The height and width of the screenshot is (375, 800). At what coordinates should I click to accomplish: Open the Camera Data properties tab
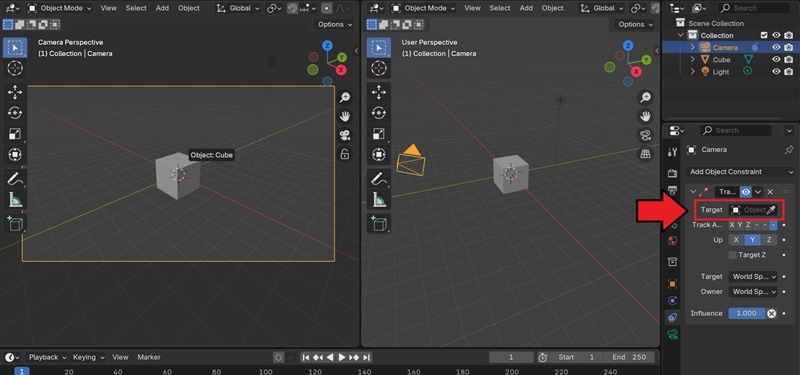[672, 335]
